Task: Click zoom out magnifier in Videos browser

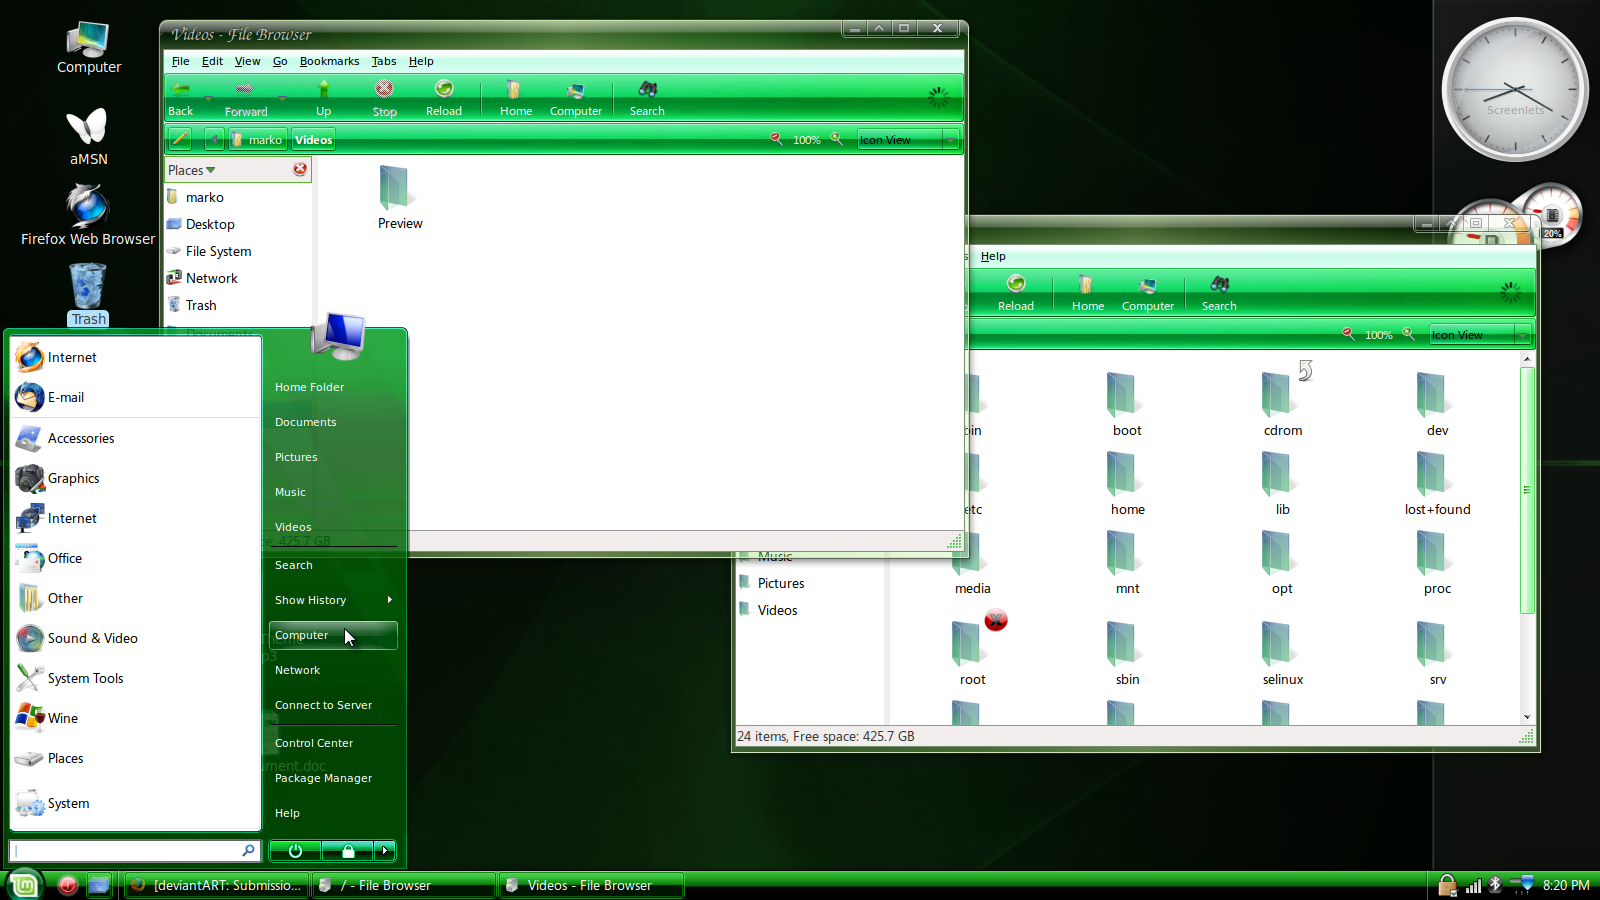Action: point(776,139)
